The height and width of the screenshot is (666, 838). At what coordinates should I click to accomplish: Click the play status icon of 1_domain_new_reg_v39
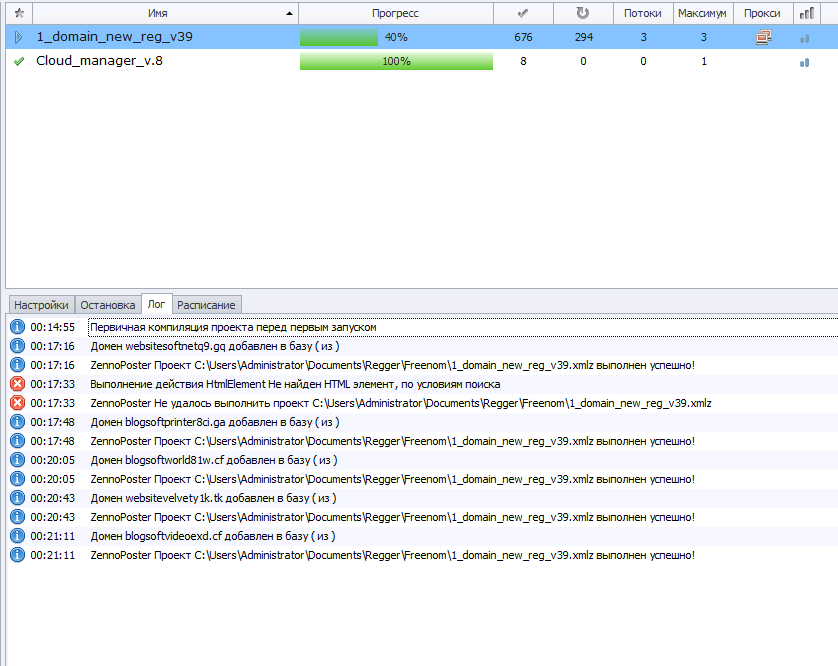coord(19,37)
